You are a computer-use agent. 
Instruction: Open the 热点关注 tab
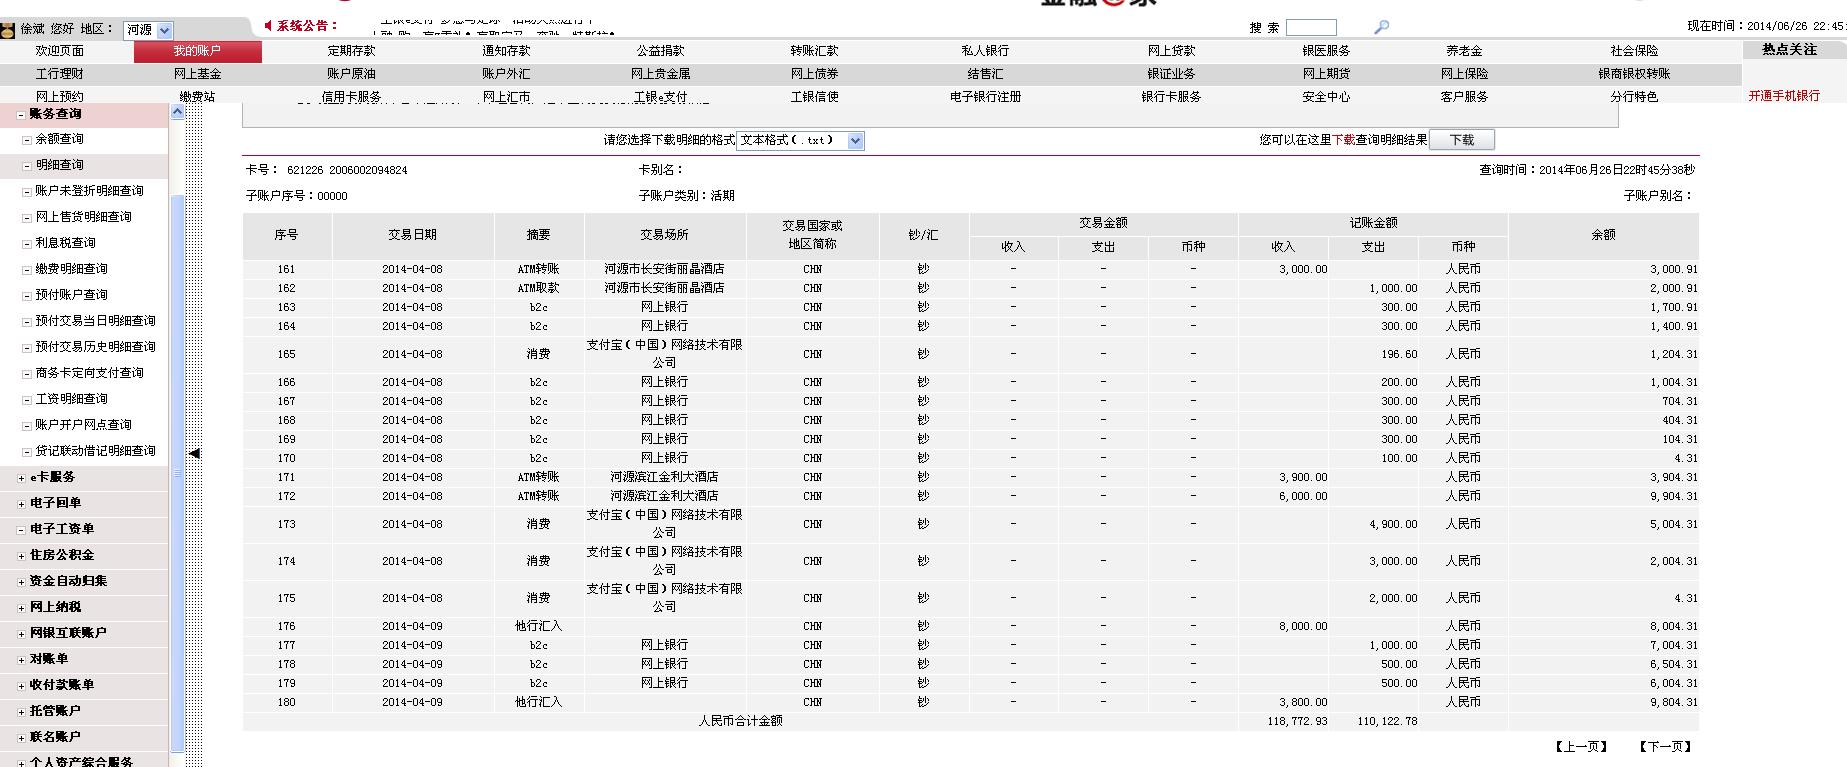(1790, 49)
